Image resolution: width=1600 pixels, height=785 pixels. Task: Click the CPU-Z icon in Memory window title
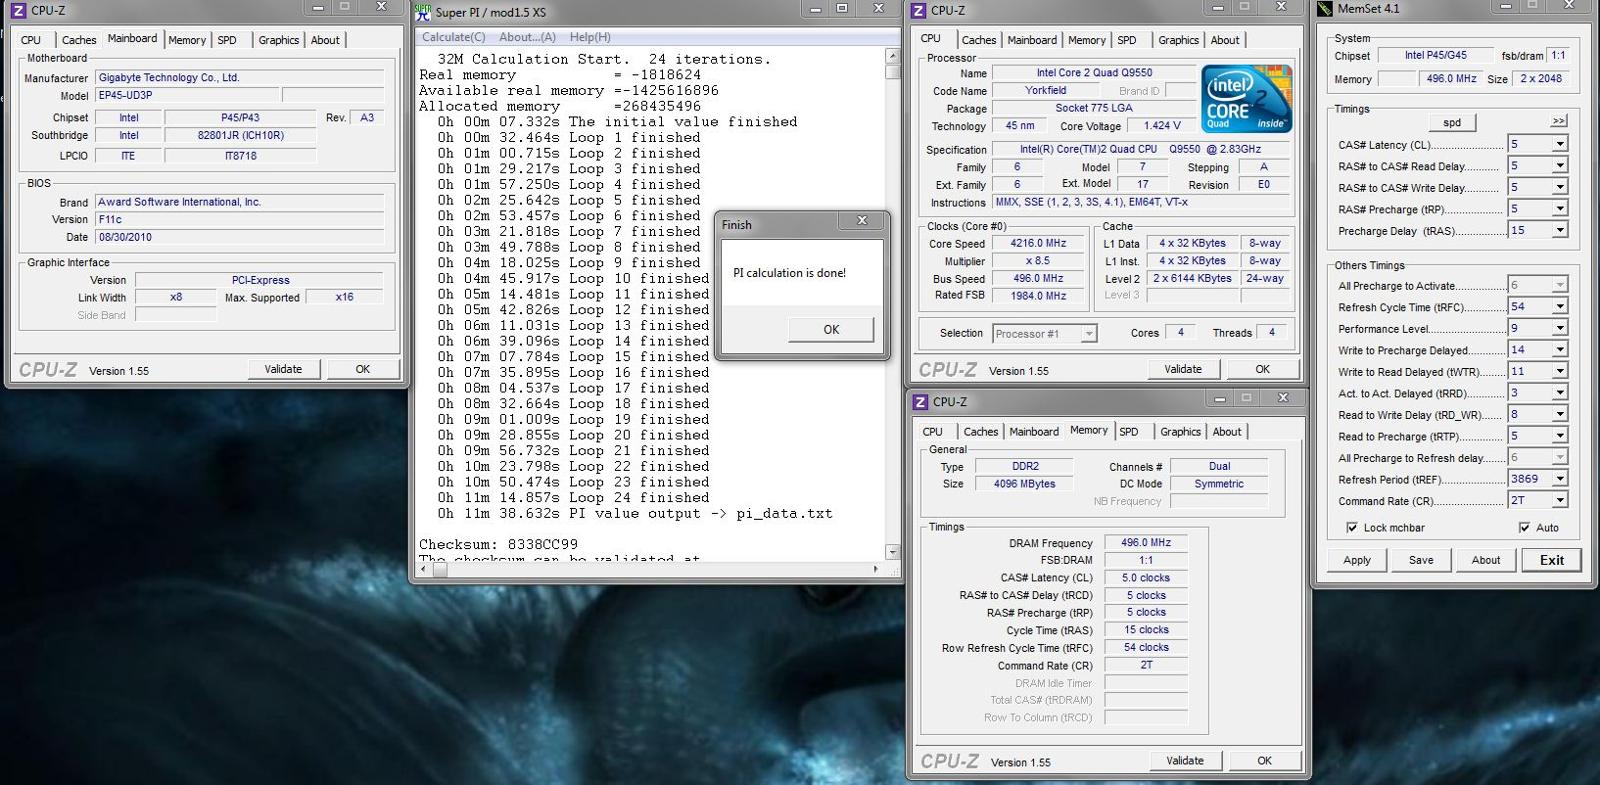[x=920, y=402]
